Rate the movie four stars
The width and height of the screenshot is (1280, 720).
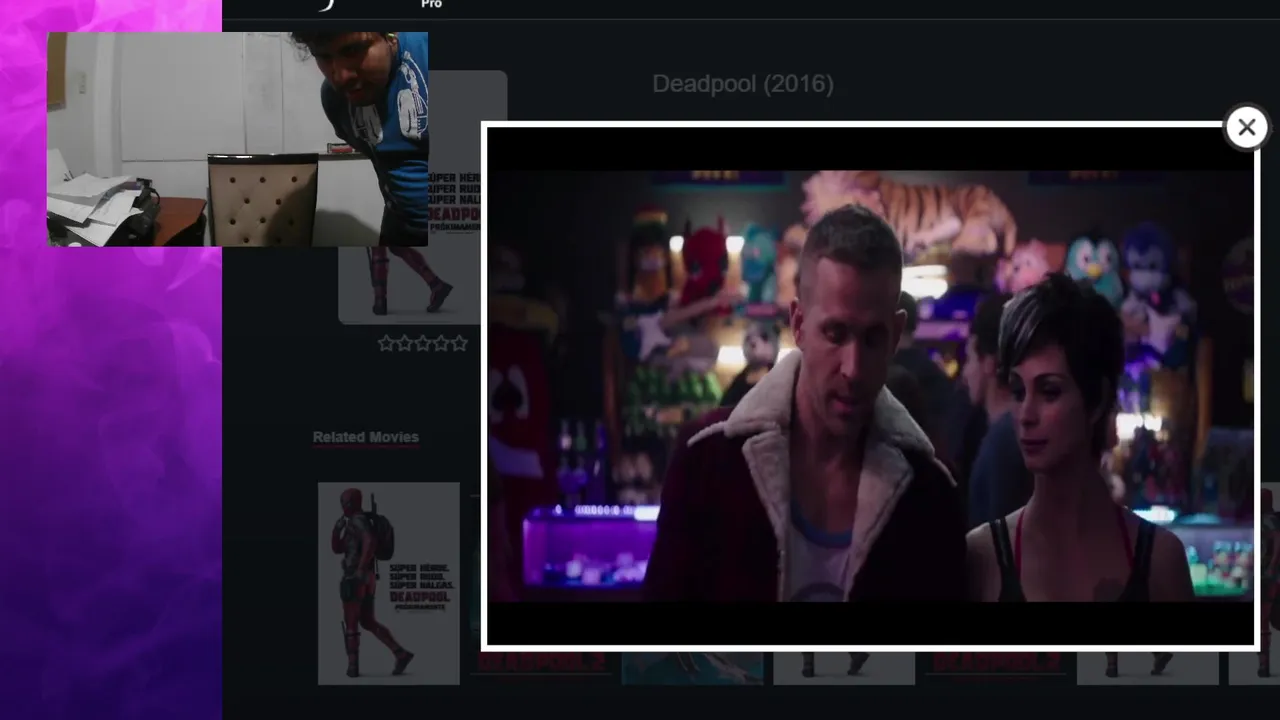[x=440, y=343]
